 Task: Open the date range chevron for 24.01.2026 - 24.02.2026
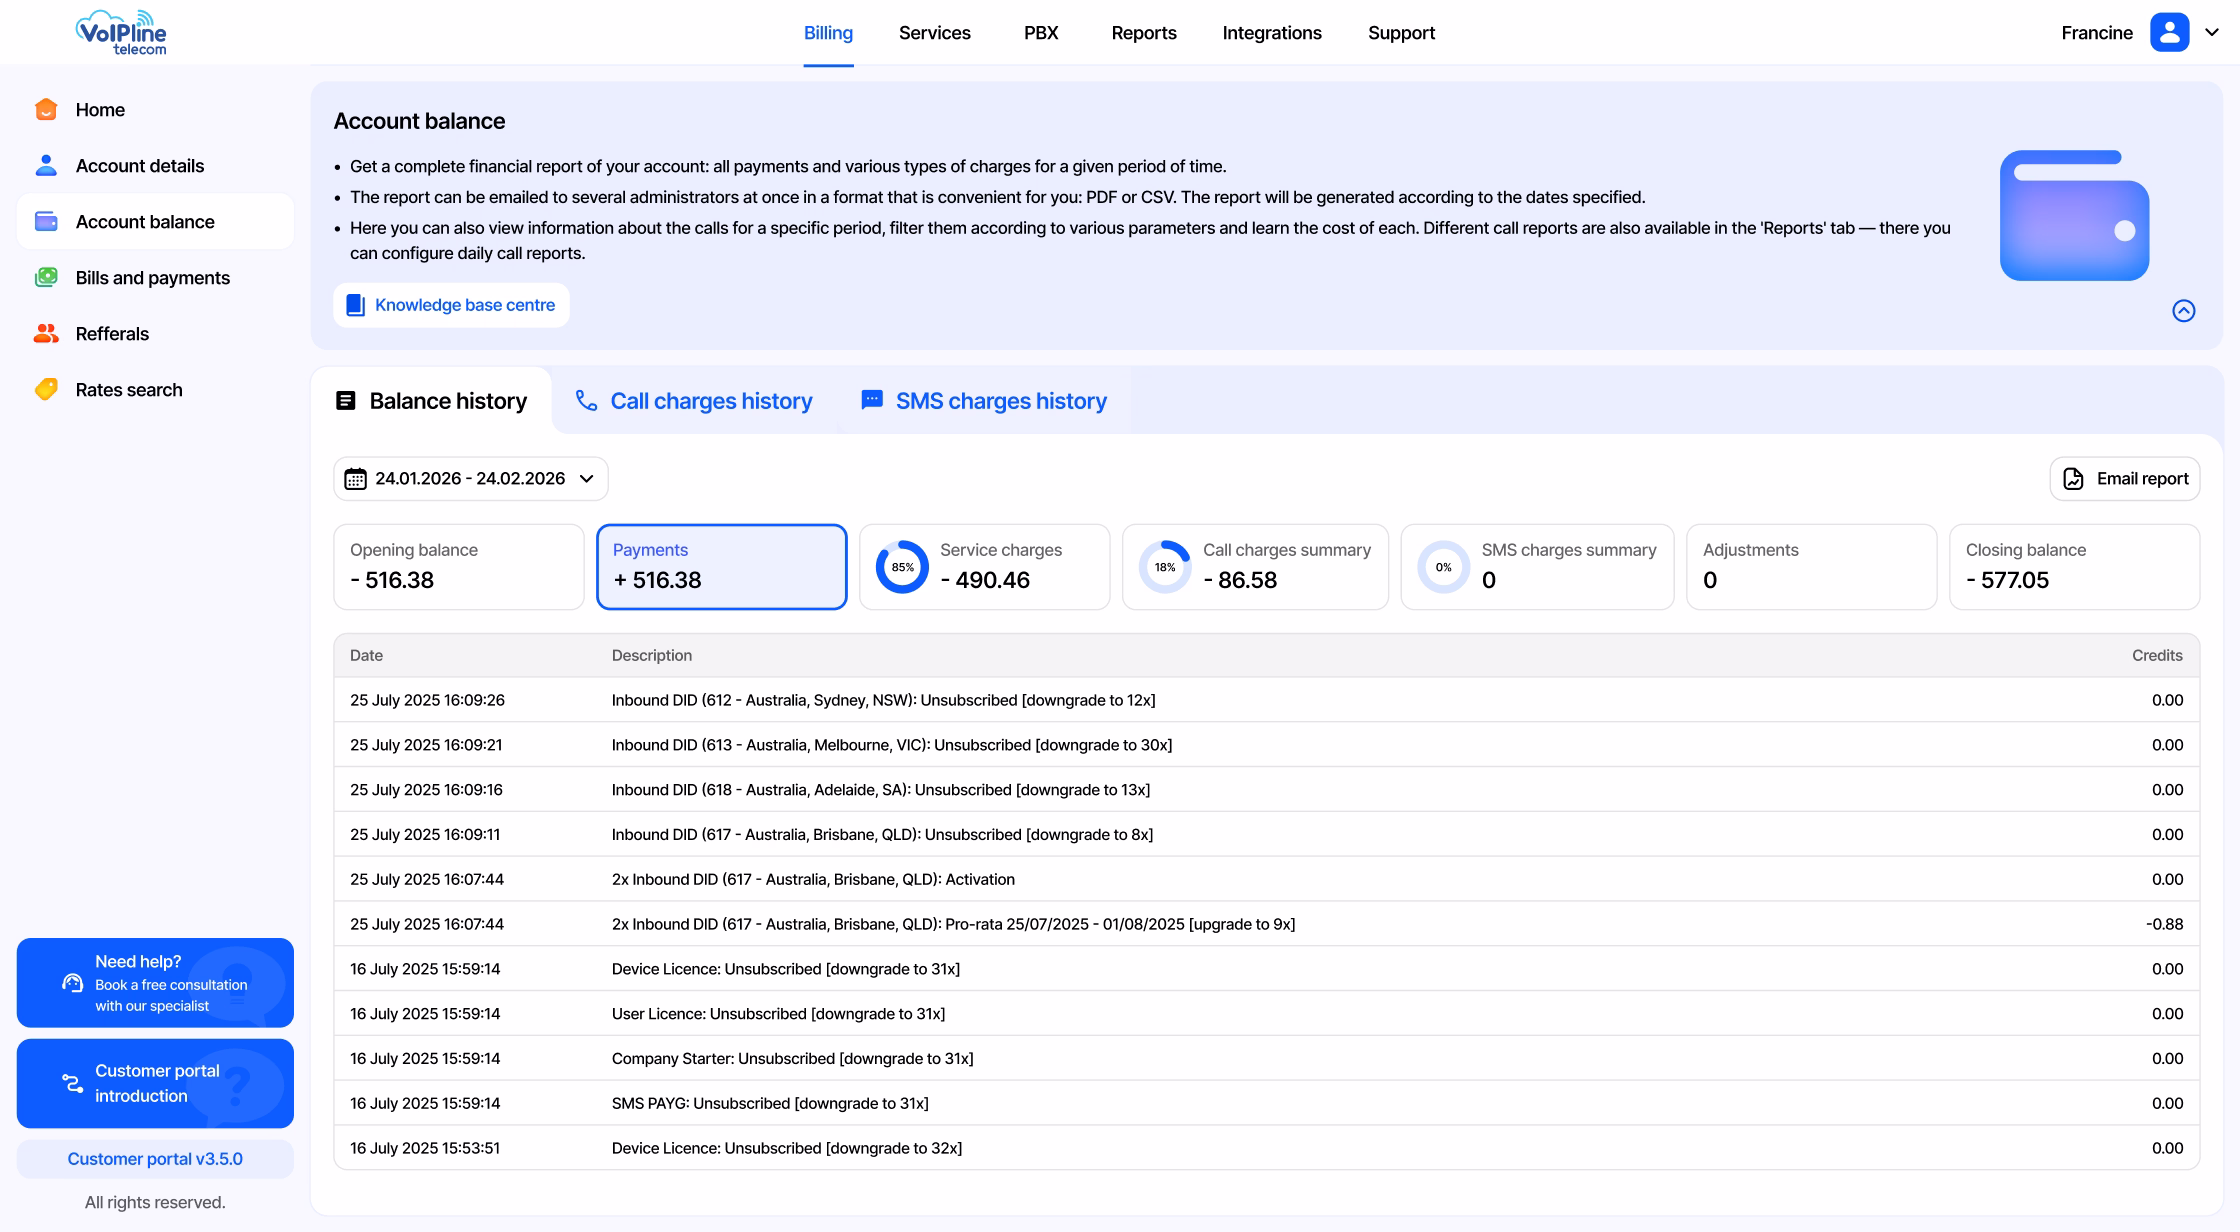pyautogui.click(x=587, y=479)
